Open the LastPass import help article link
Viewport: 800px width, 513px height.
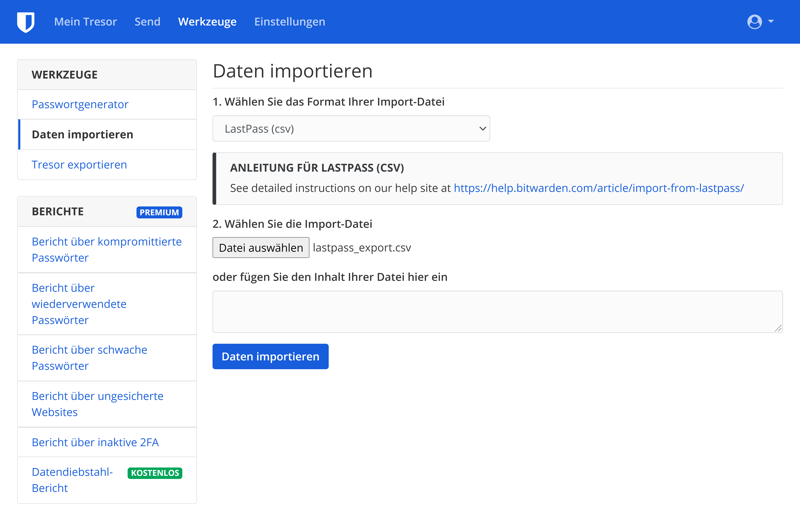(598, 188)
